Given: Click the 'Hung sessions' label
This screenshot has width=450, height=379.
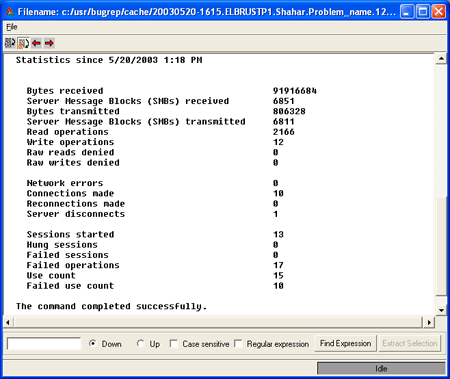Looking at the screenshot, I should tap(62, 245).
